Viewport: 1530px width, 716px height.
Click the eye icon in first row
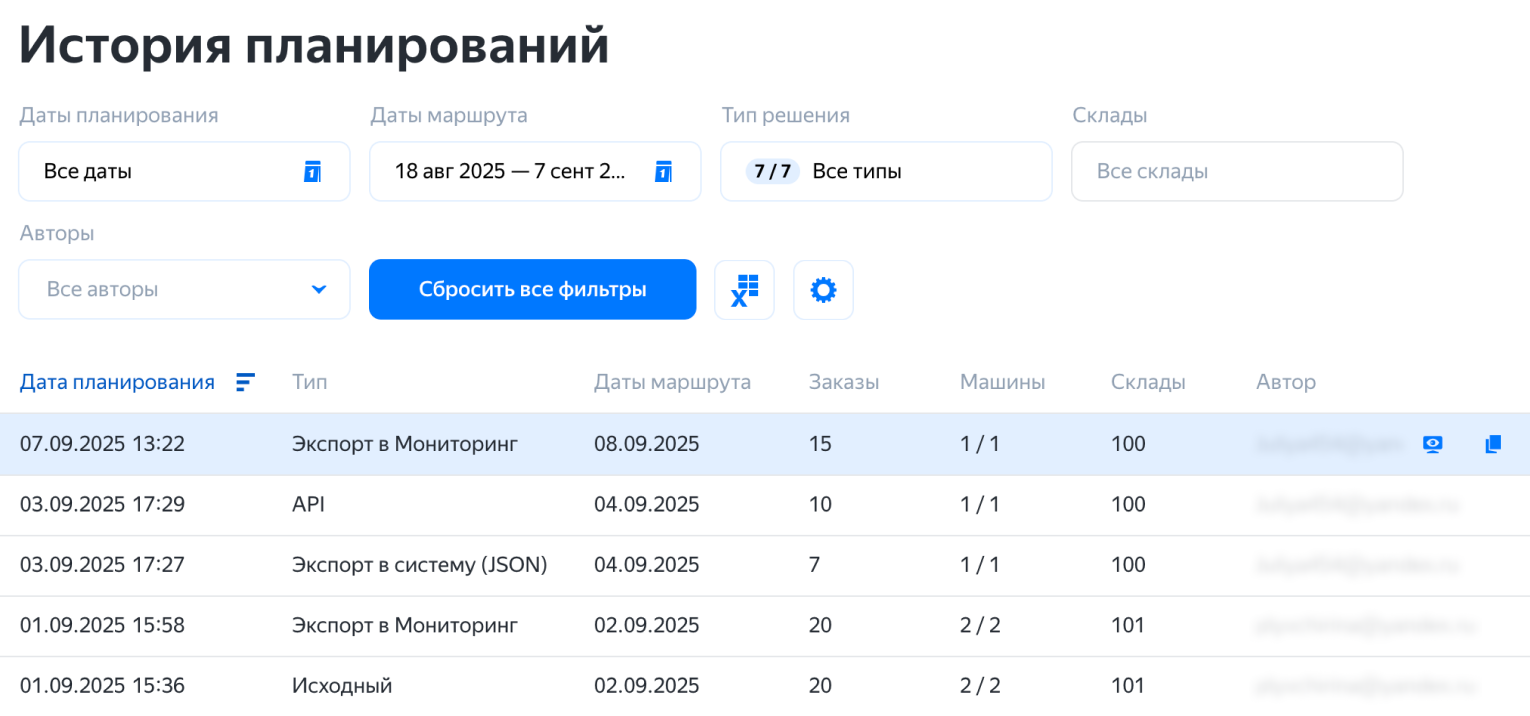pos(1433,445)
